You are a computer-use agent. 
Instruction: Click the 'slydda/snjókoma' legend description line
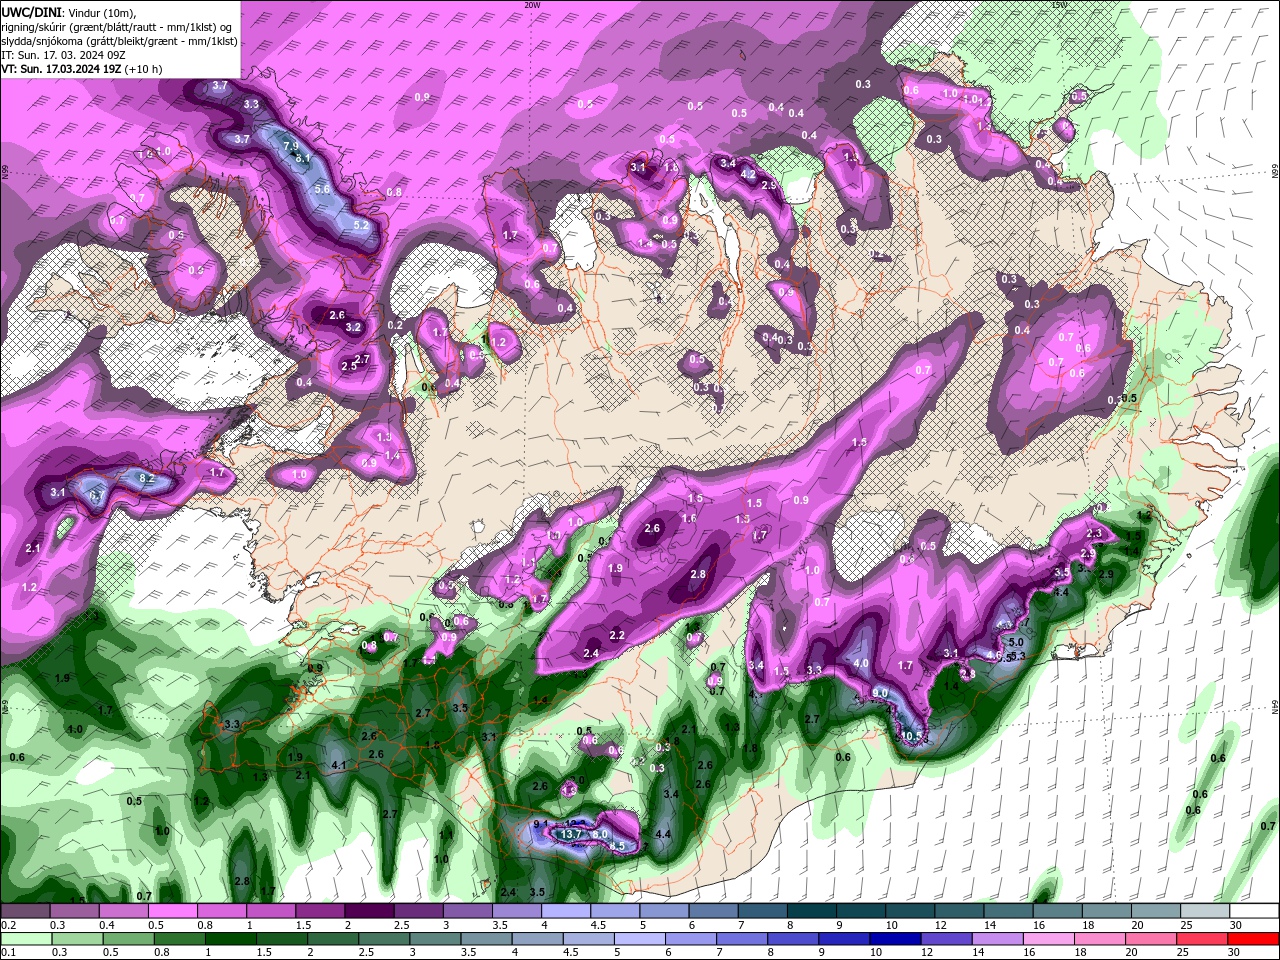pyautogui.click(x=119, y=41)
